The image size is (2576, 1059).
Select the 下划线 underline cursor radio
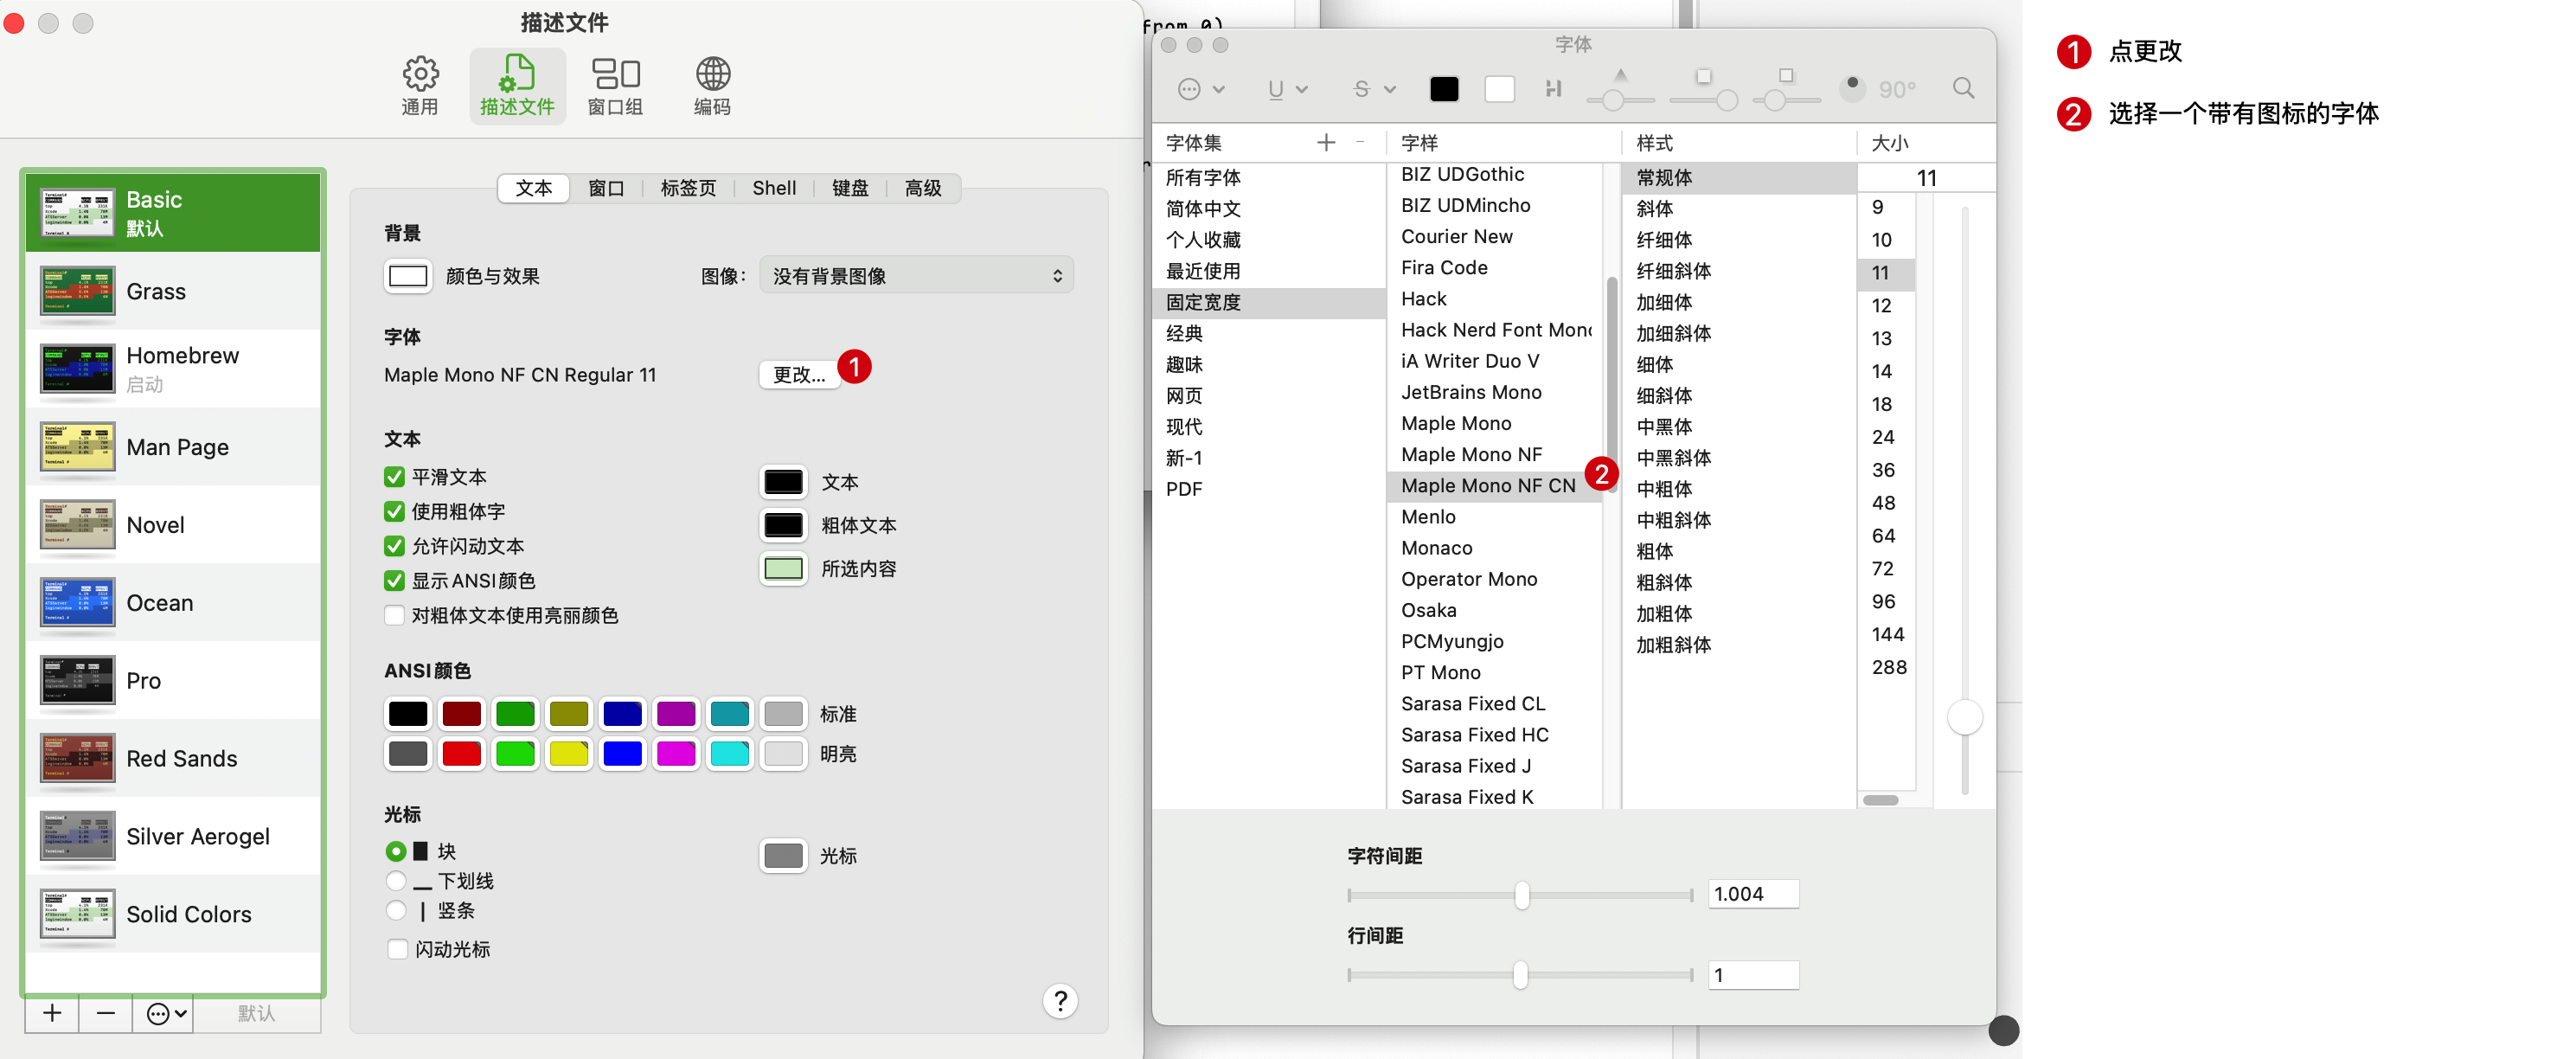point(396,880)
